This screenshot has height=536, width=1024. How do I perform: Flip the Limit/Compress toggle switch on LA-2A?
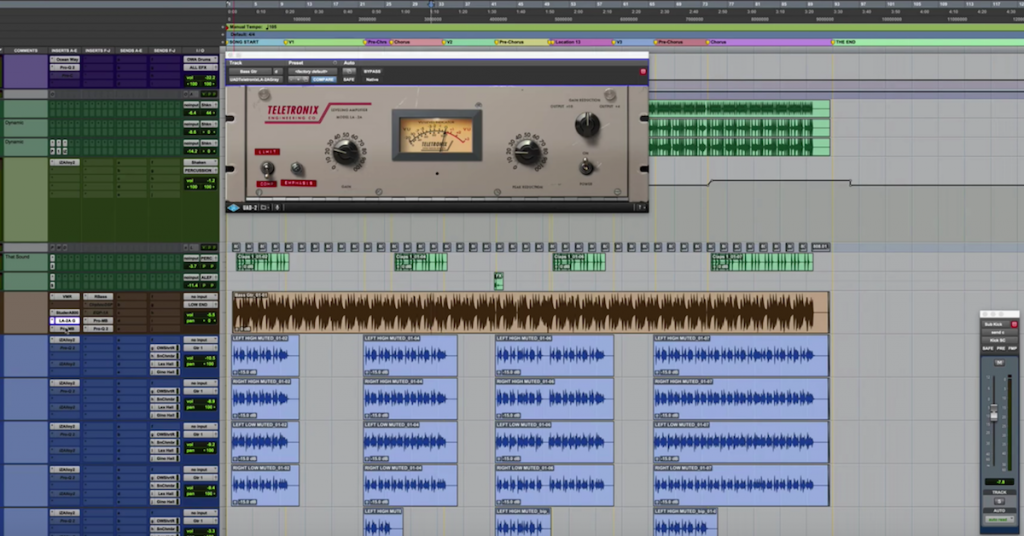(x=266, y=169)
